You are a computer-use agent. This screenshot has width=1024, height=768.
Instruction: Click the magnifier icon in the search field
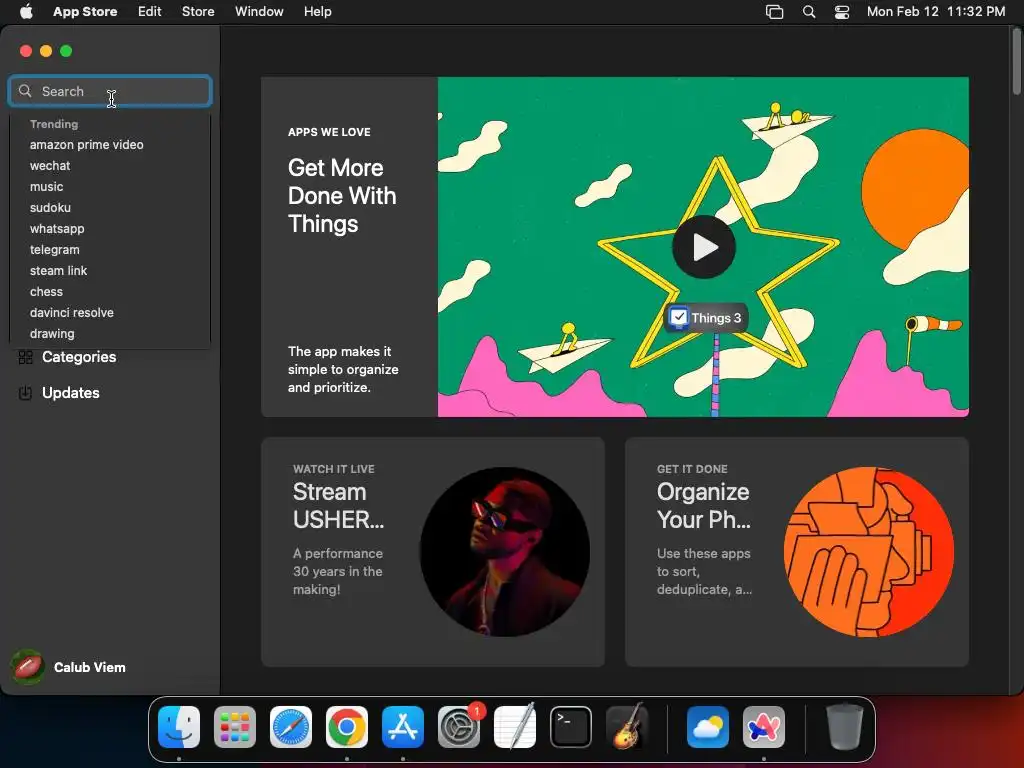tap(25, 91)
